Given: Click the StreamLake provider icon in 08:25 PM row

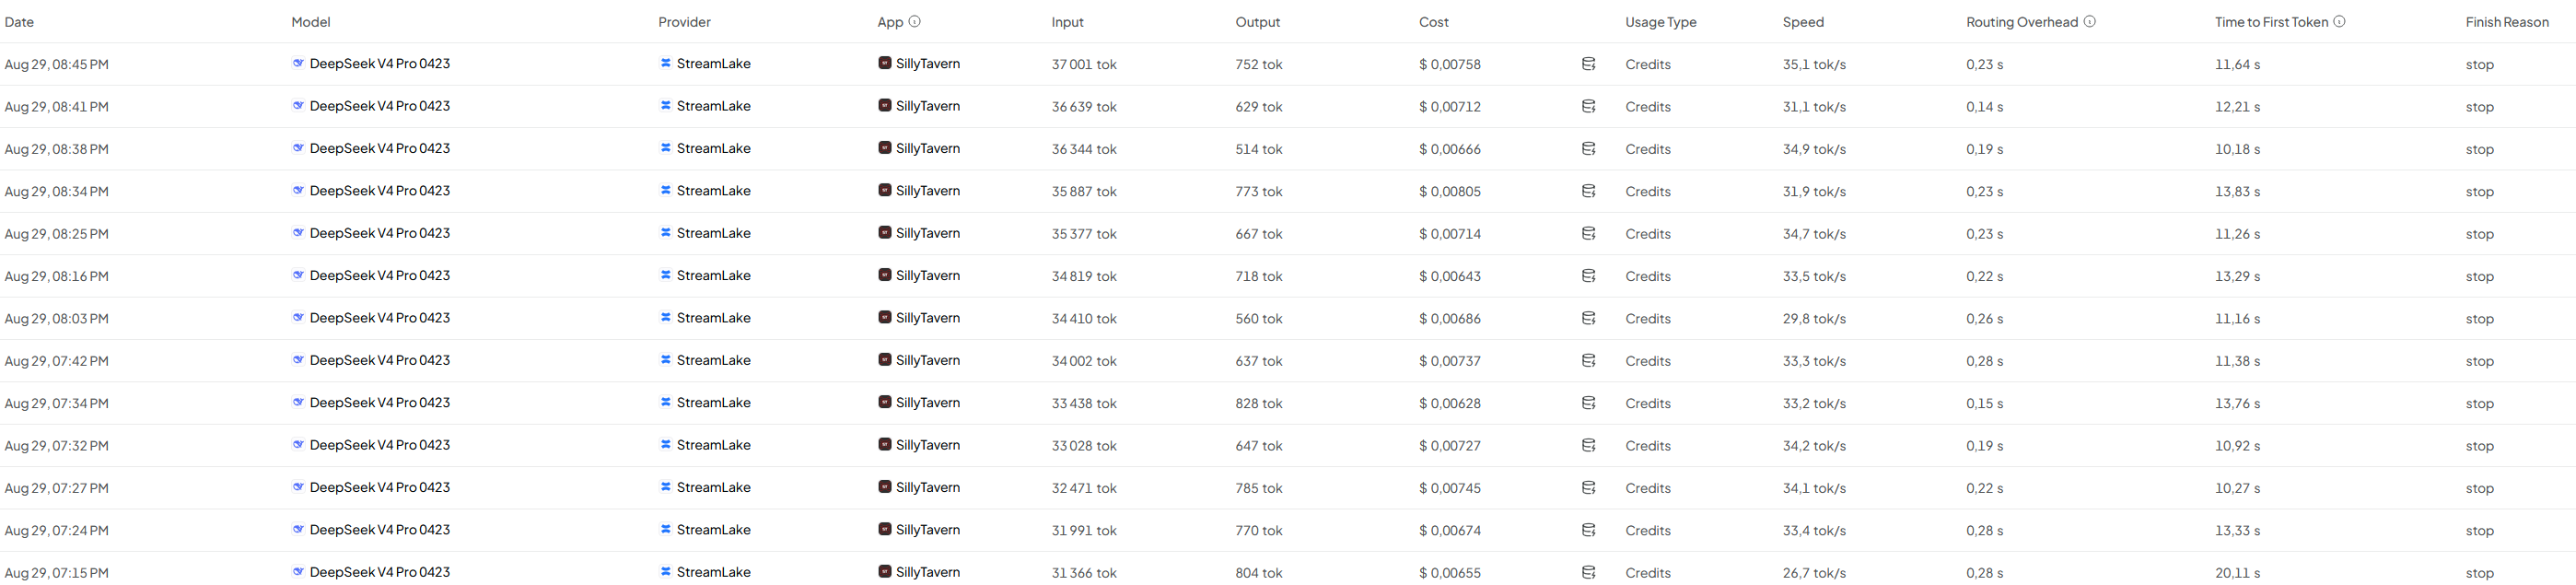Looking at the screenshot, I should 665,232.
